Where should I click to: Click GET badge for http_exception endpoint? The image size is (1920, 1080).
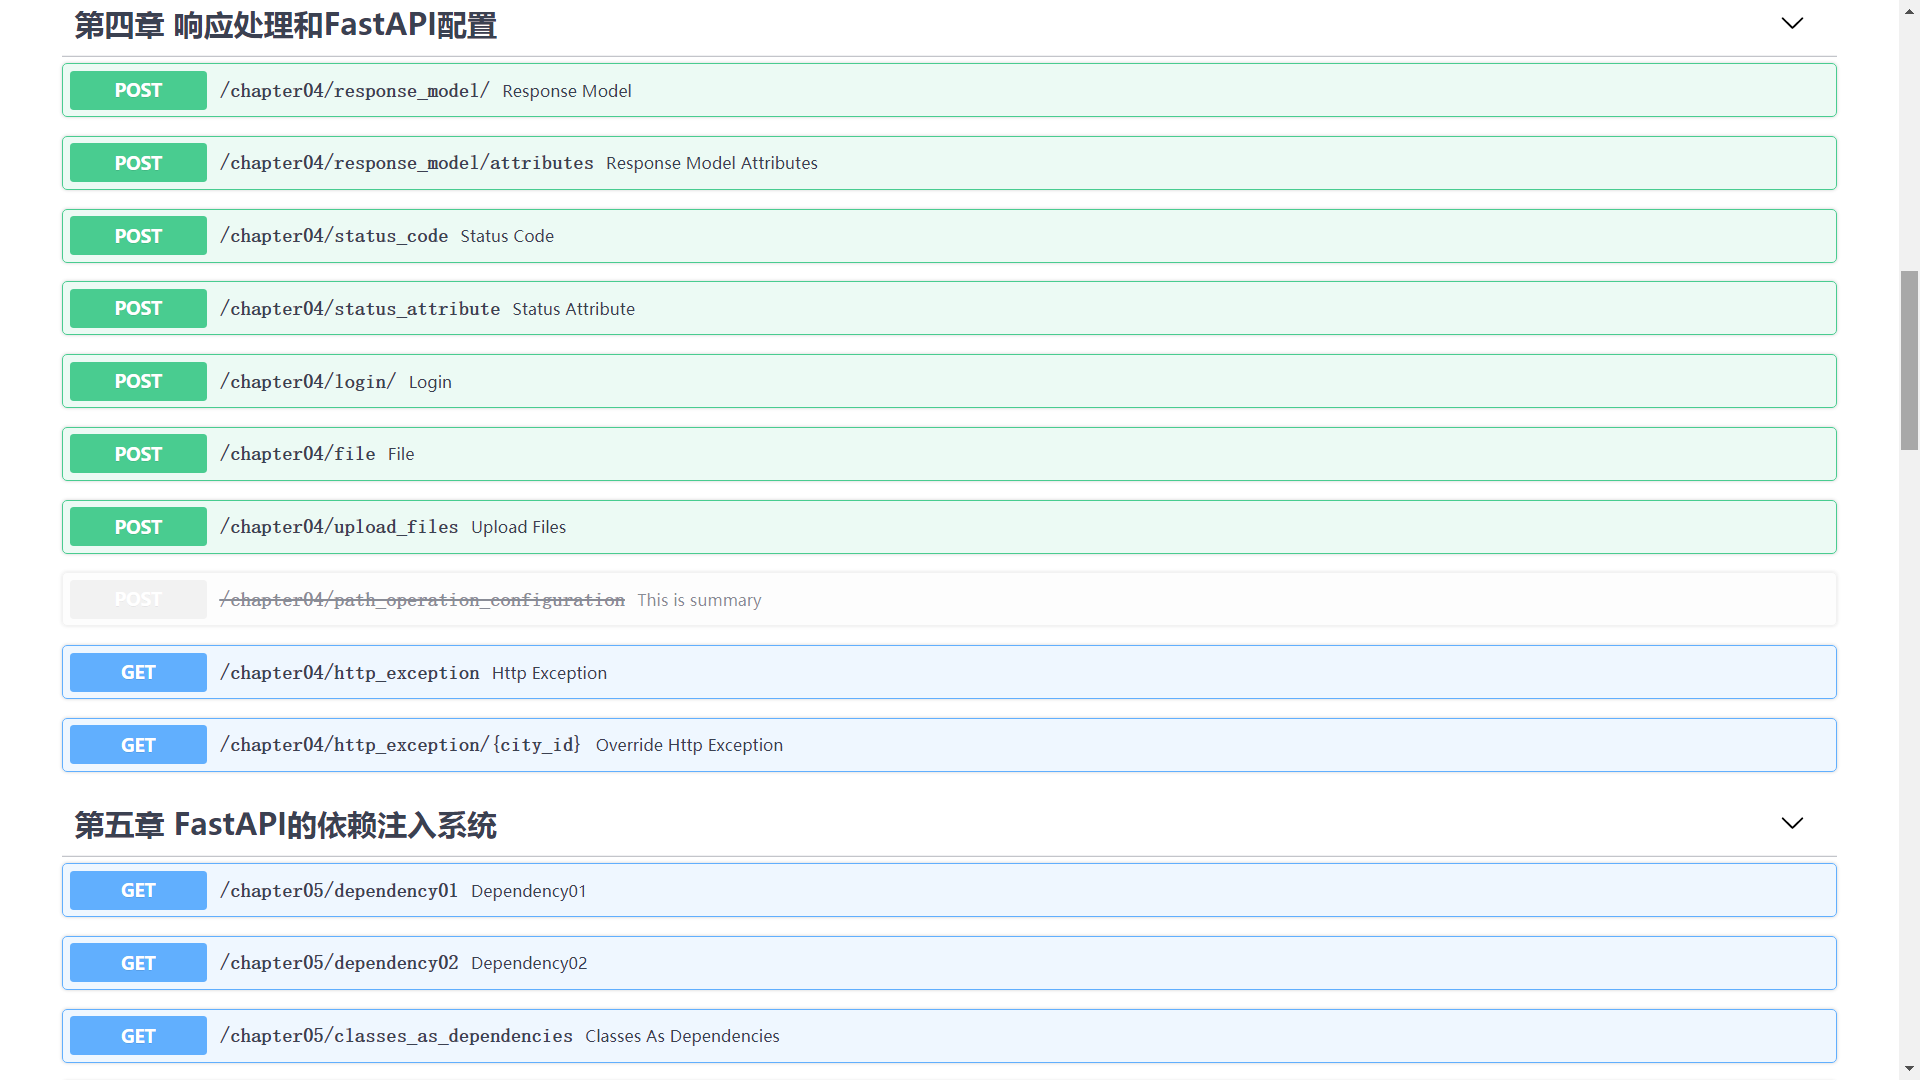click(138, 673)
